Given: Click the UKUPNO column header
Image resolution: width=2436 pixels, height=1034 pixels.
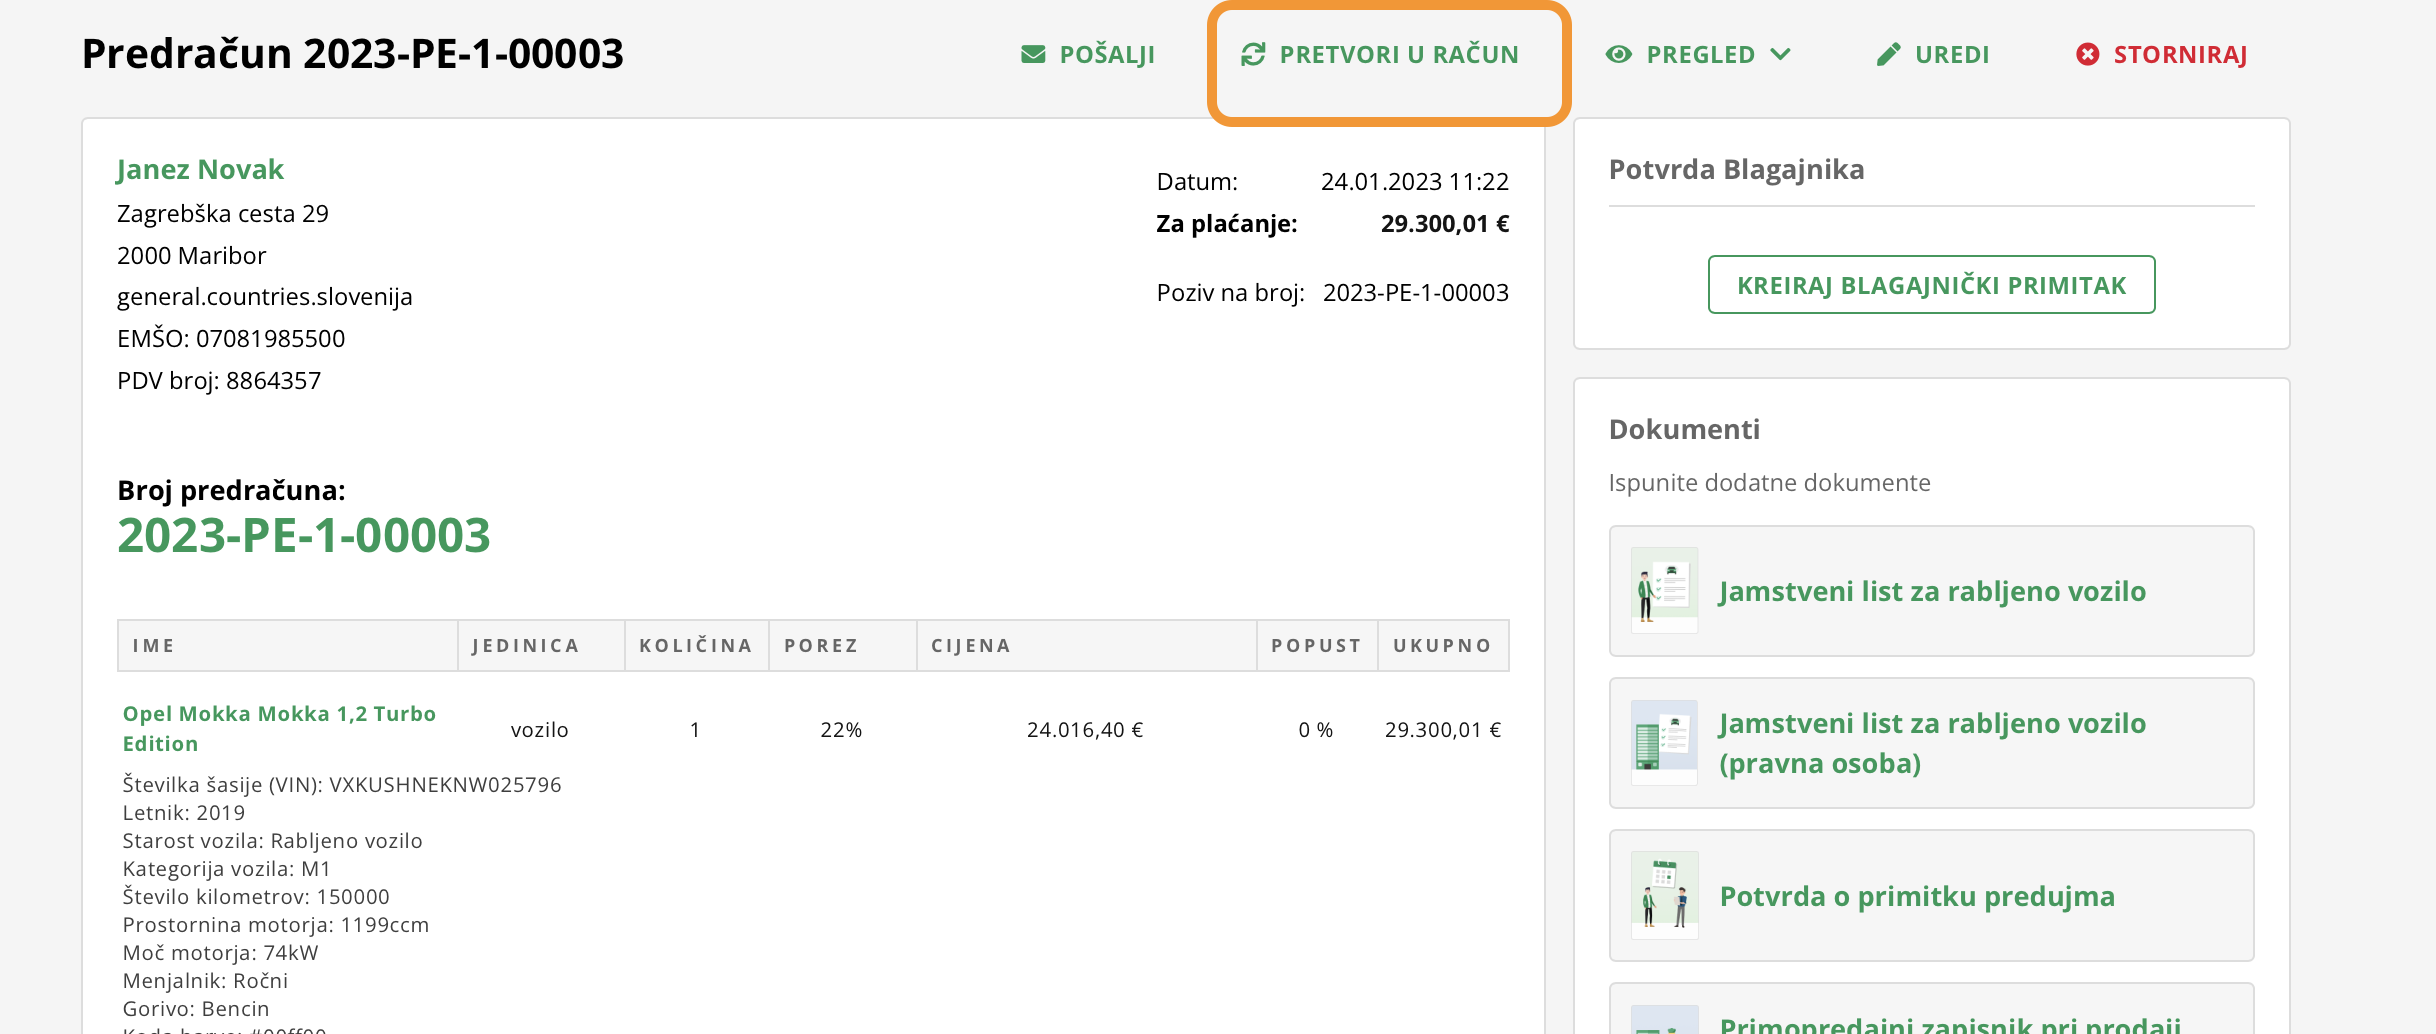Looking at the screenshot, I should (x=1442, y=646).
